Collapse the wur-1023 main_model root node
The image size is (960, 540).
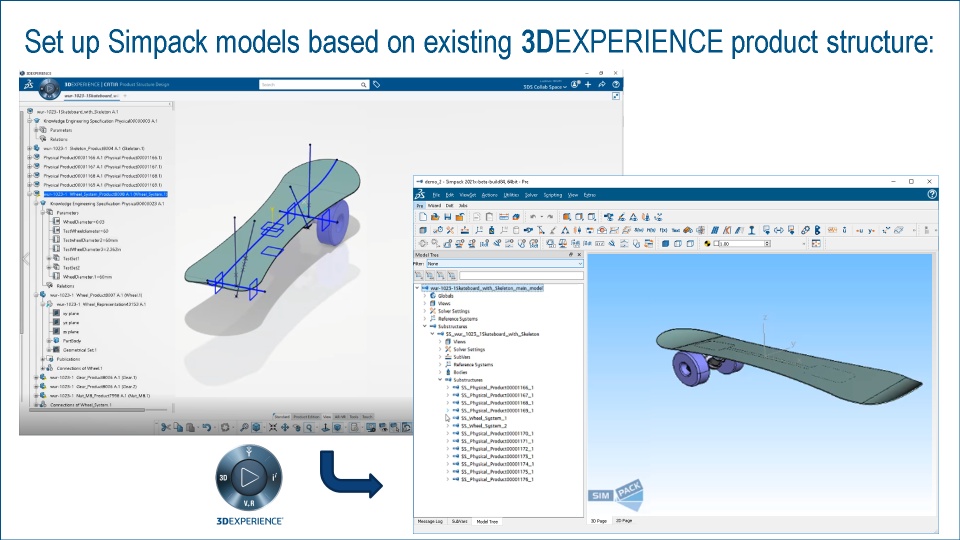pyautogui.click(x=418, y=288)
